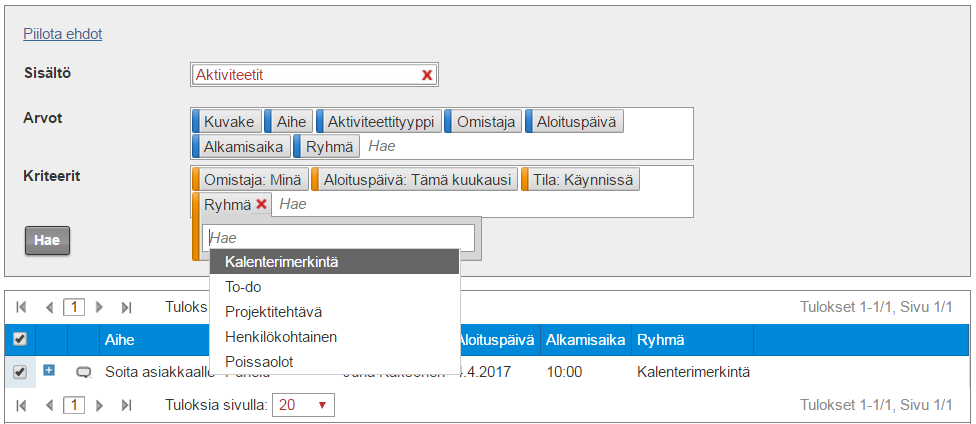Viewport: 976px width, 424px height.
Task: Toggle the select-all checkbox in table header
Action: (x=21, y=340)
